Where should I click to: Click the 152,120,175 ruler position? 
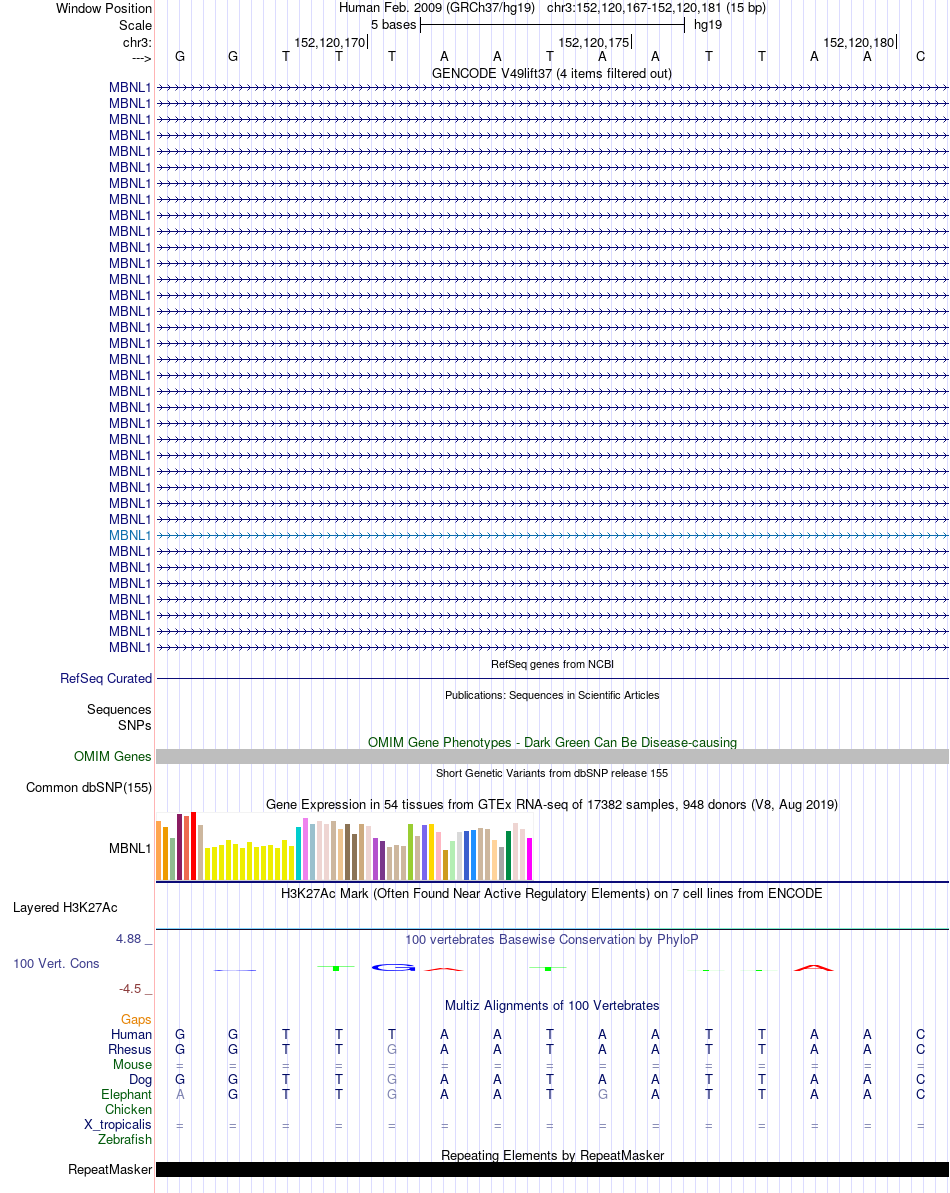point(593,43)
